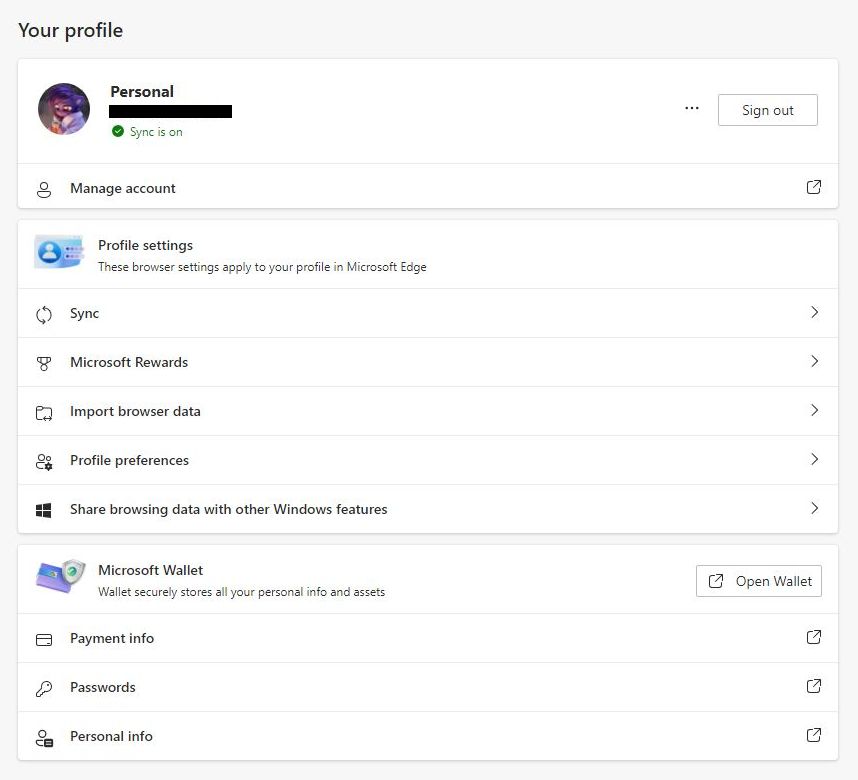Click the profile avatar picture

click(64, 109)
